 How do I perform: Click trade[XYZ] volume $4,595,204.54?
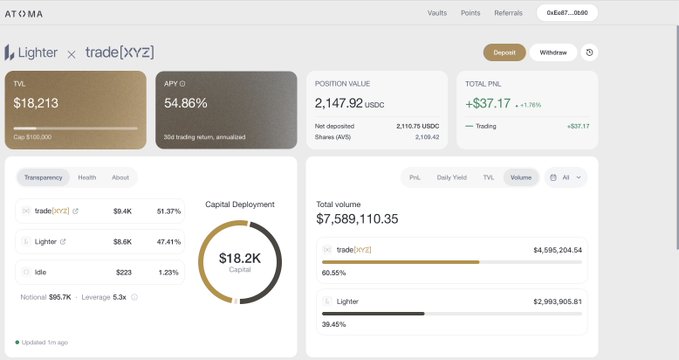(558, 250)
